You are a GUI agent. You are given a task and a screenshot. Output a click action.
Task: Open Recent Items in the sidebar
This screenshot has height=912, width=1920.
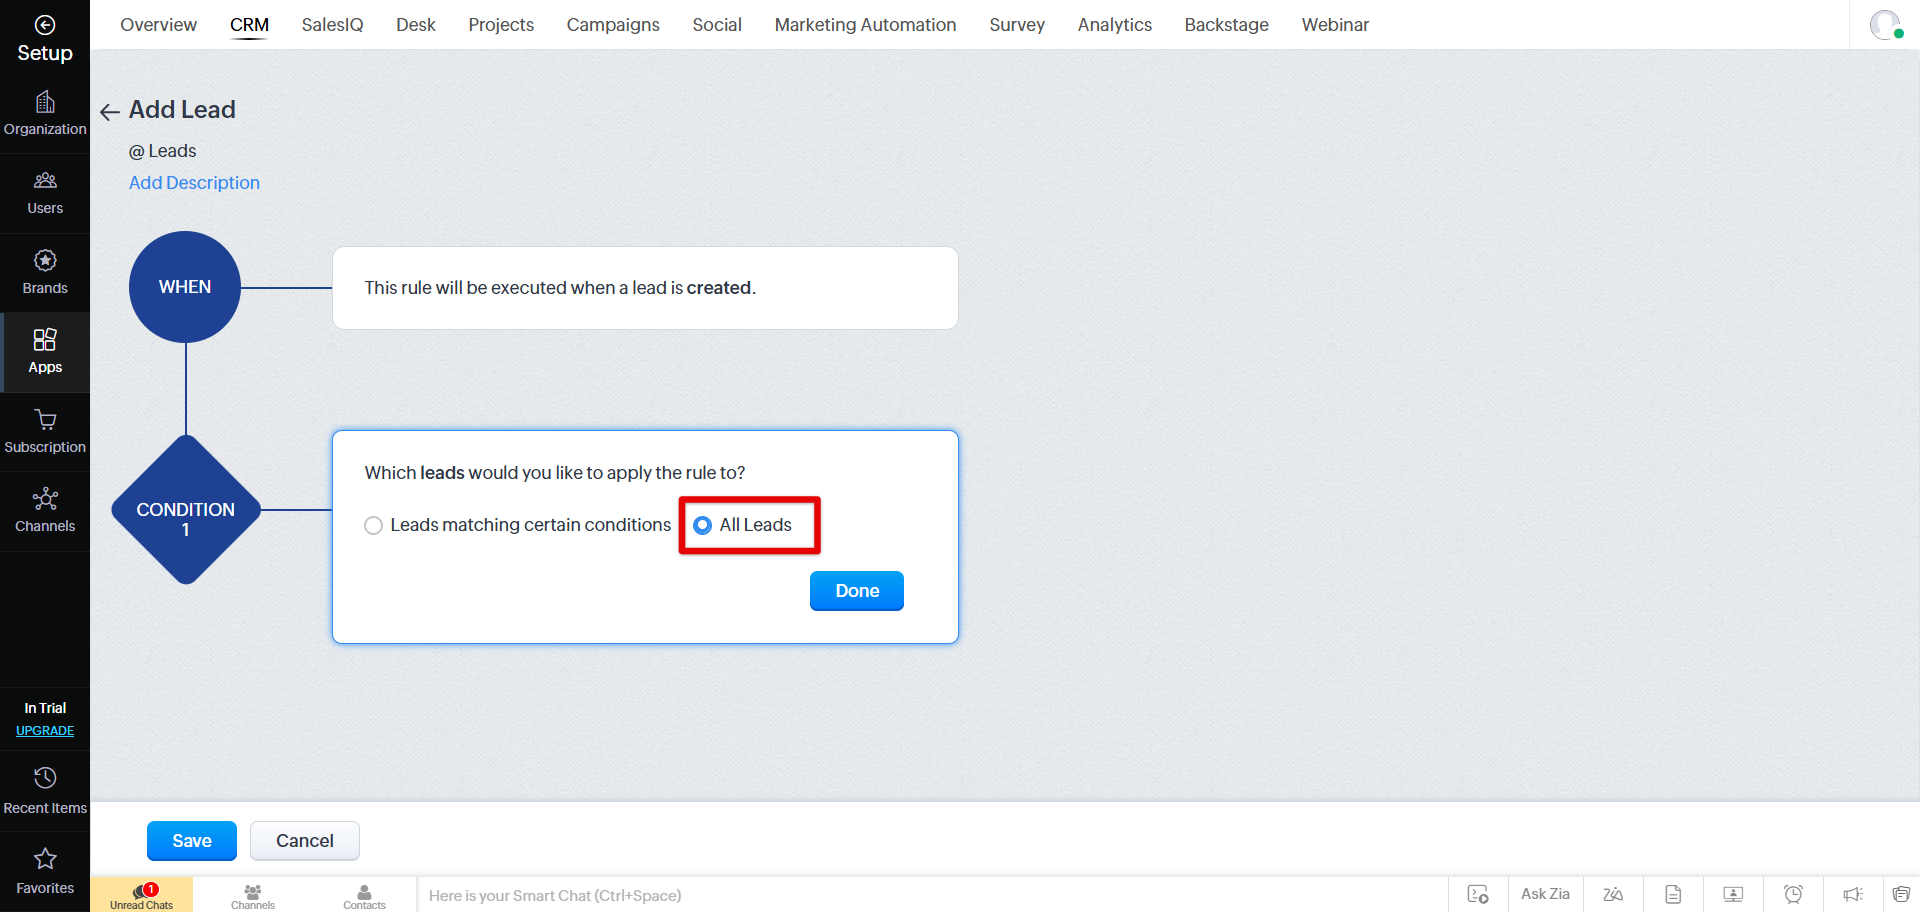tap(45, 792)
